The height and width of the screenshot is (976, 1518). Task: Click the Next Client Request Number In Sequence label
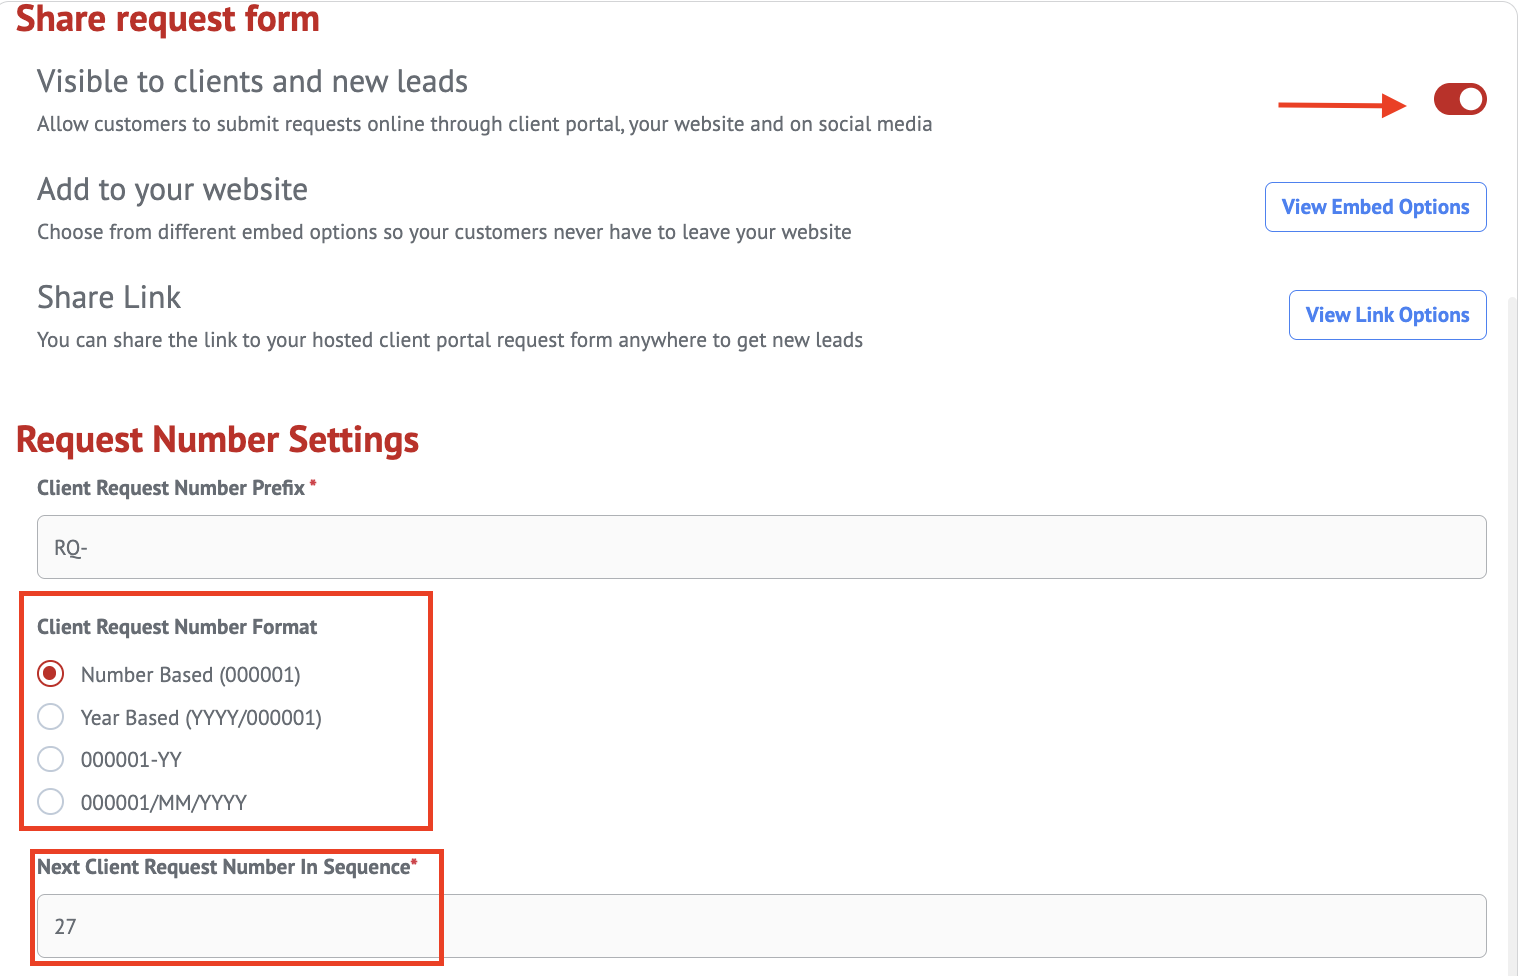pos(224,867)
